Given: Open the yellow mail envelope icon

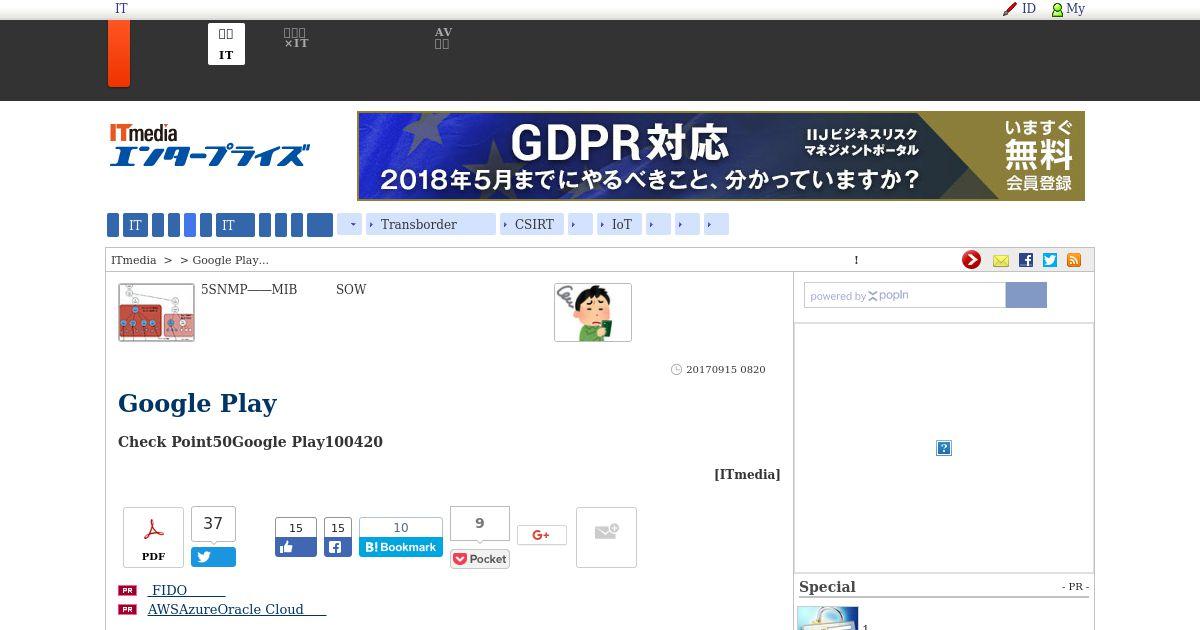Looking at the screenshot, I should (x=1001, y=260).
